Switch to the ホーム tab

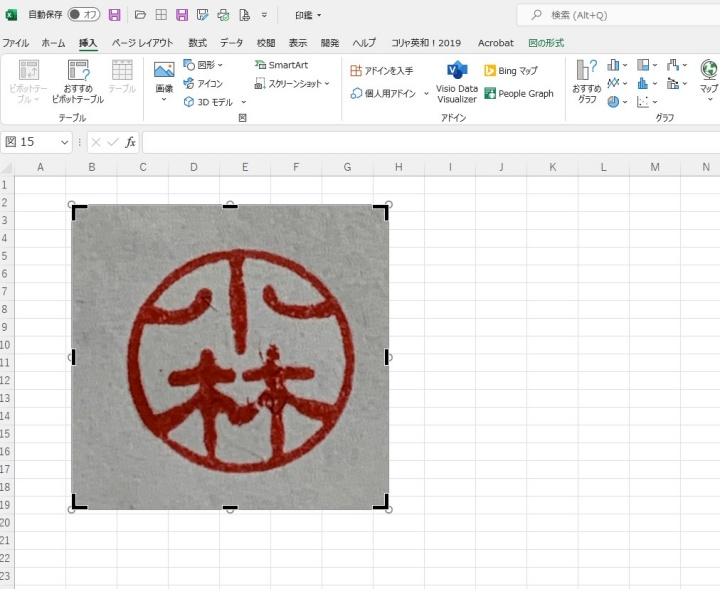click(53, 43)
